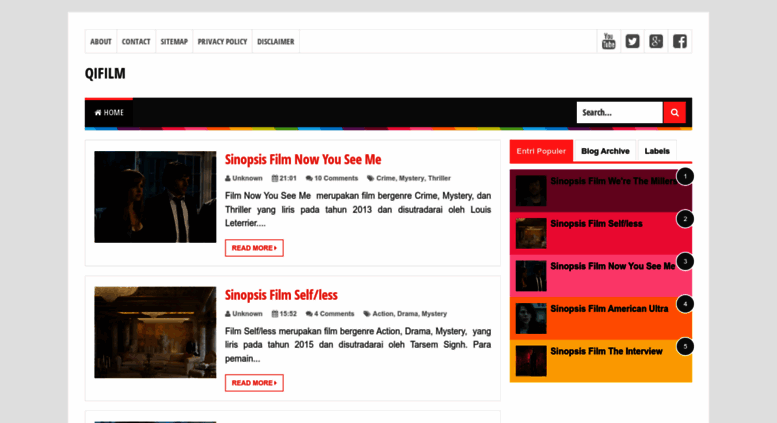The image size is (777, 423).
Task: Open the Twitter social icon
Action: pyautogui.click(x=632, y=41)
